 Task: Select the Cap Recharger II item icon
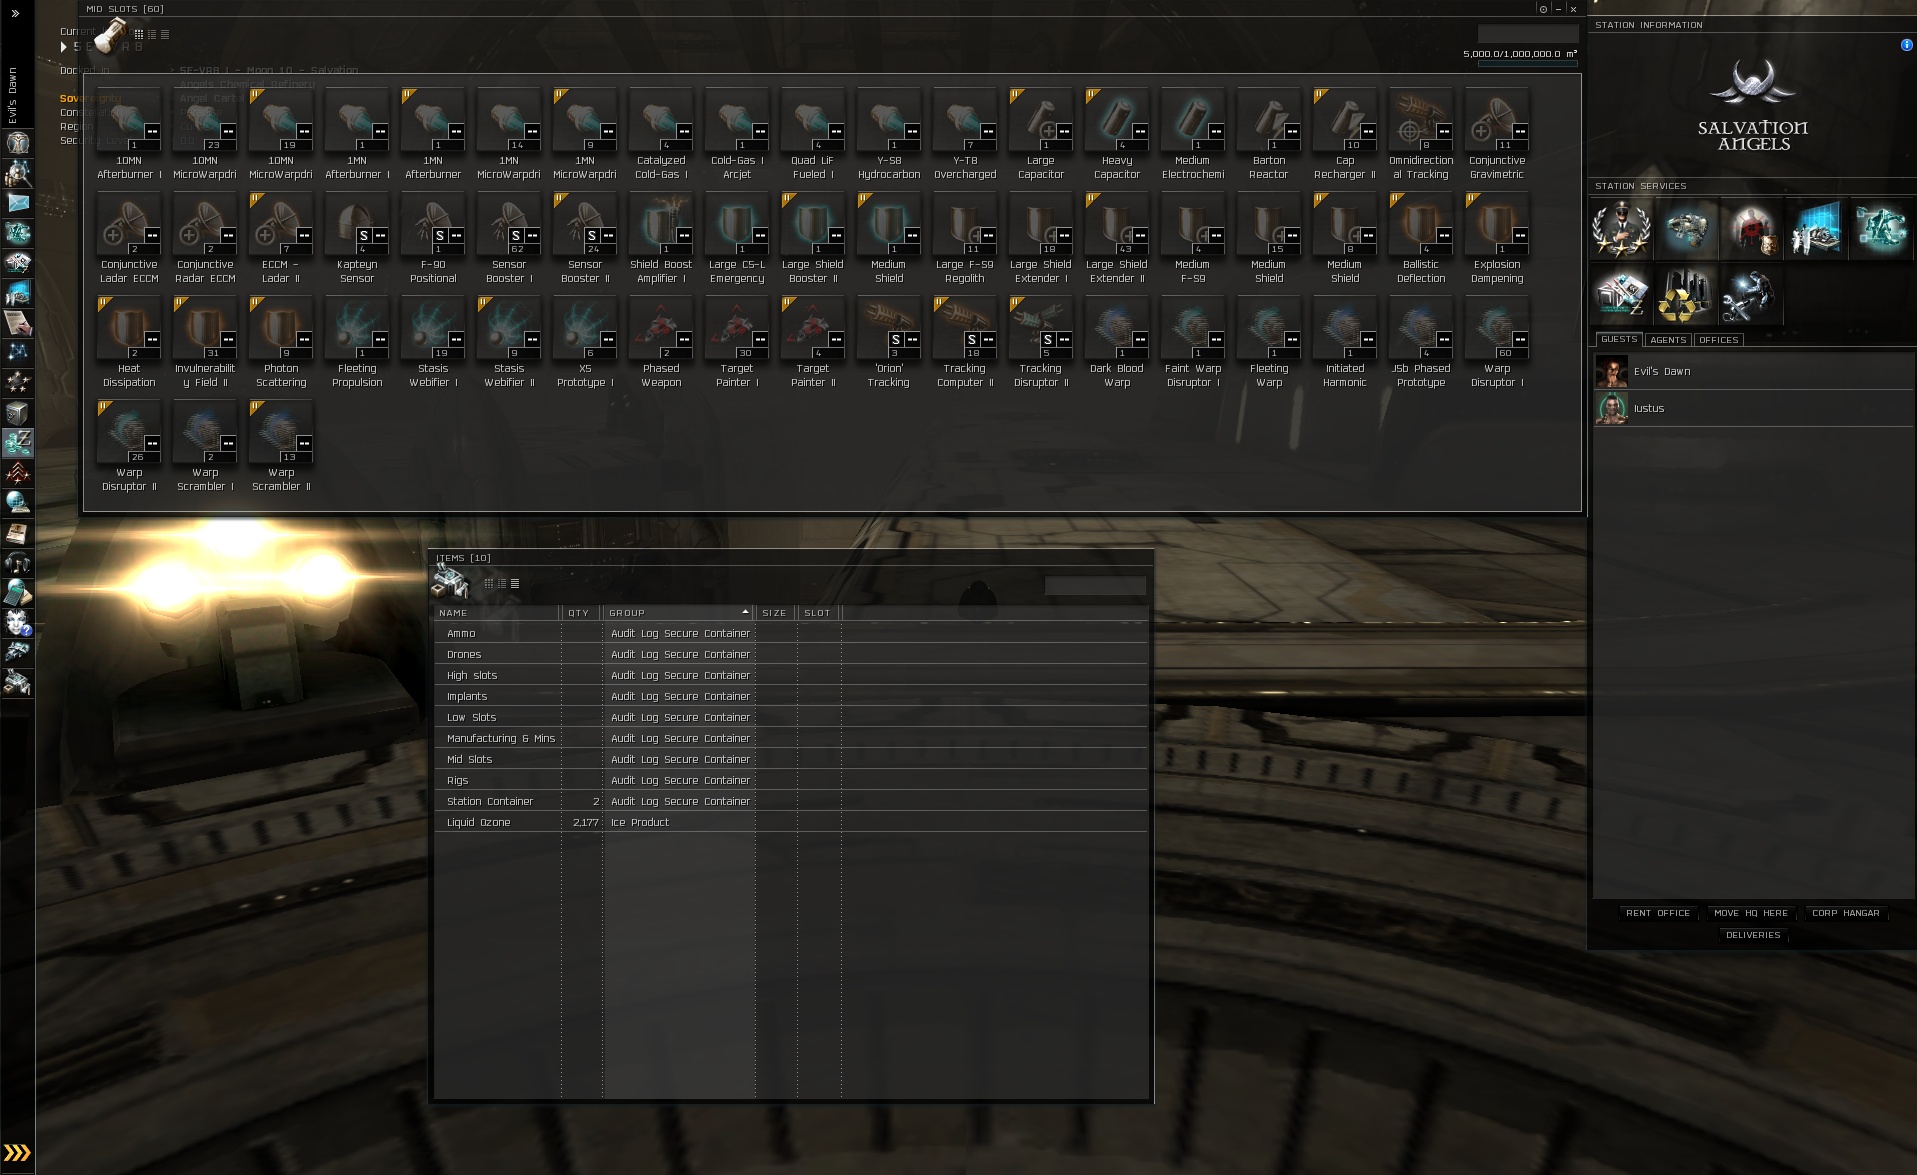(x=1345, y=119)
